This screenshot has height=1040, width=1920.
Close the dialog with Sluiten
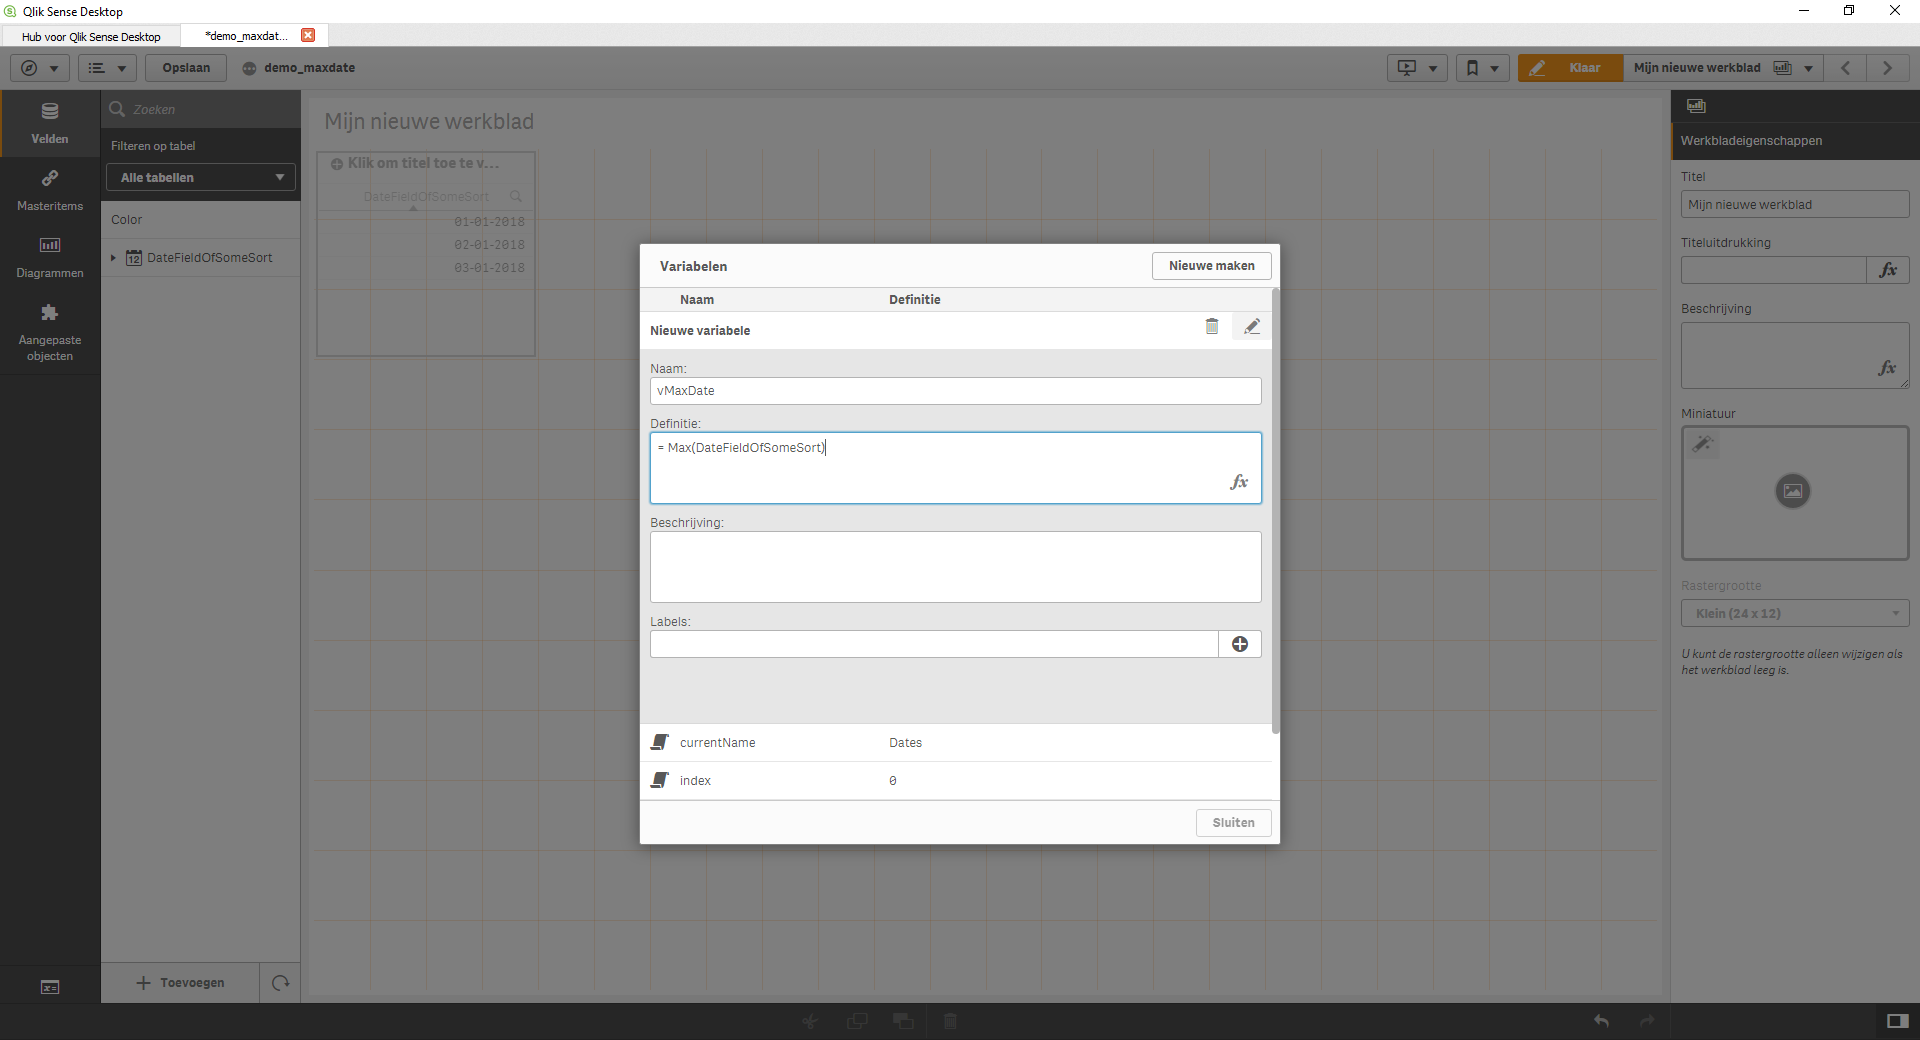click(1233, 823)
